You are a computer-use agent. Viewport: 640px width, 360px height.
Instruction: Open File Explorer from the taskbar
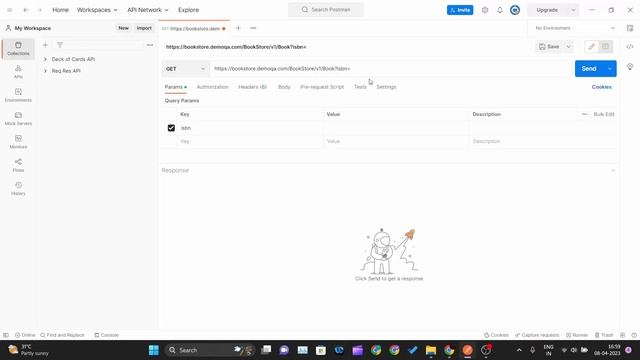click(431, 350)
